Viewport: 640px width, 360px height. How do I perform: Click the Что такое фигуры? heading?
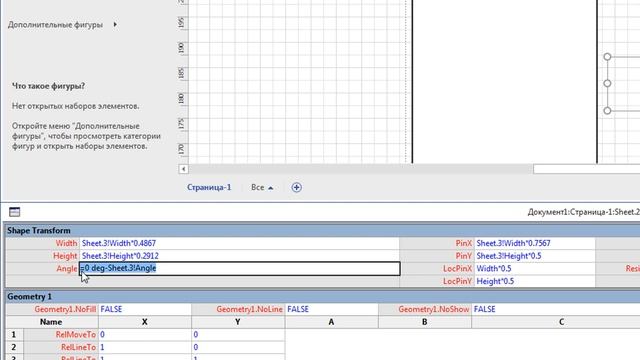48,86
